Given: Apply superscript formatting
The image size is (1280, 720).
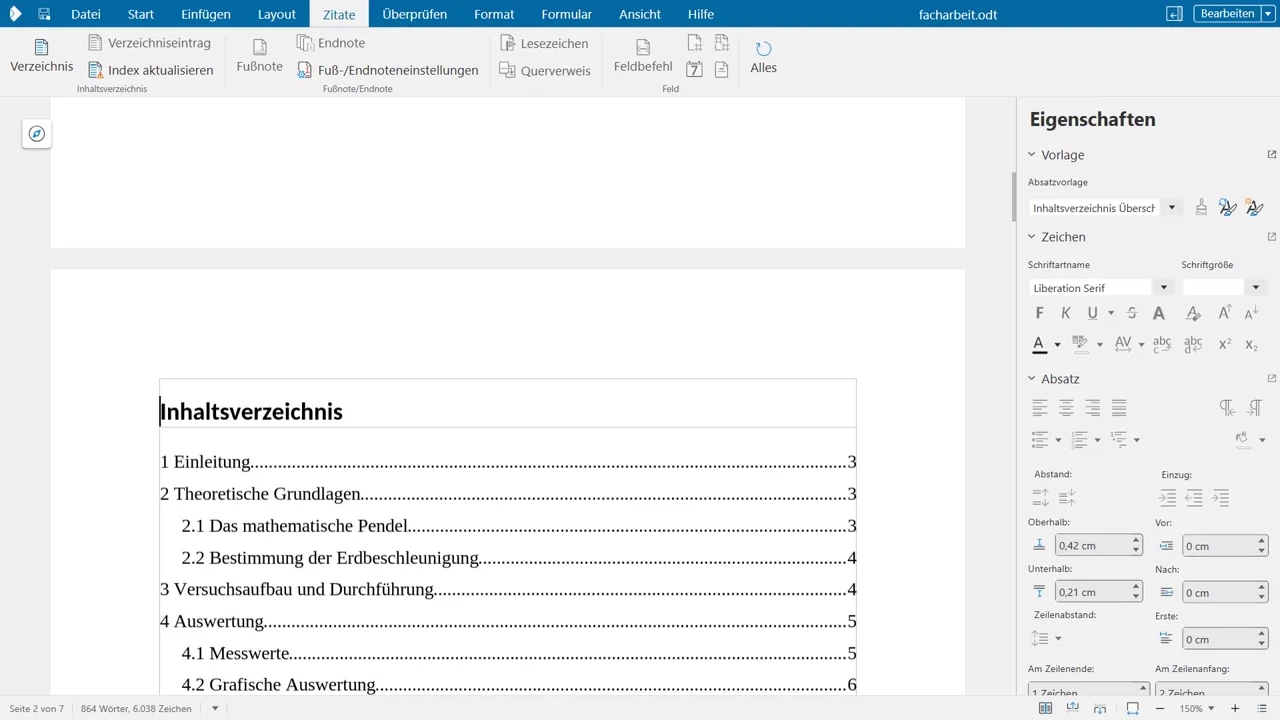Looking at the screenshot, I should 1225,344.
